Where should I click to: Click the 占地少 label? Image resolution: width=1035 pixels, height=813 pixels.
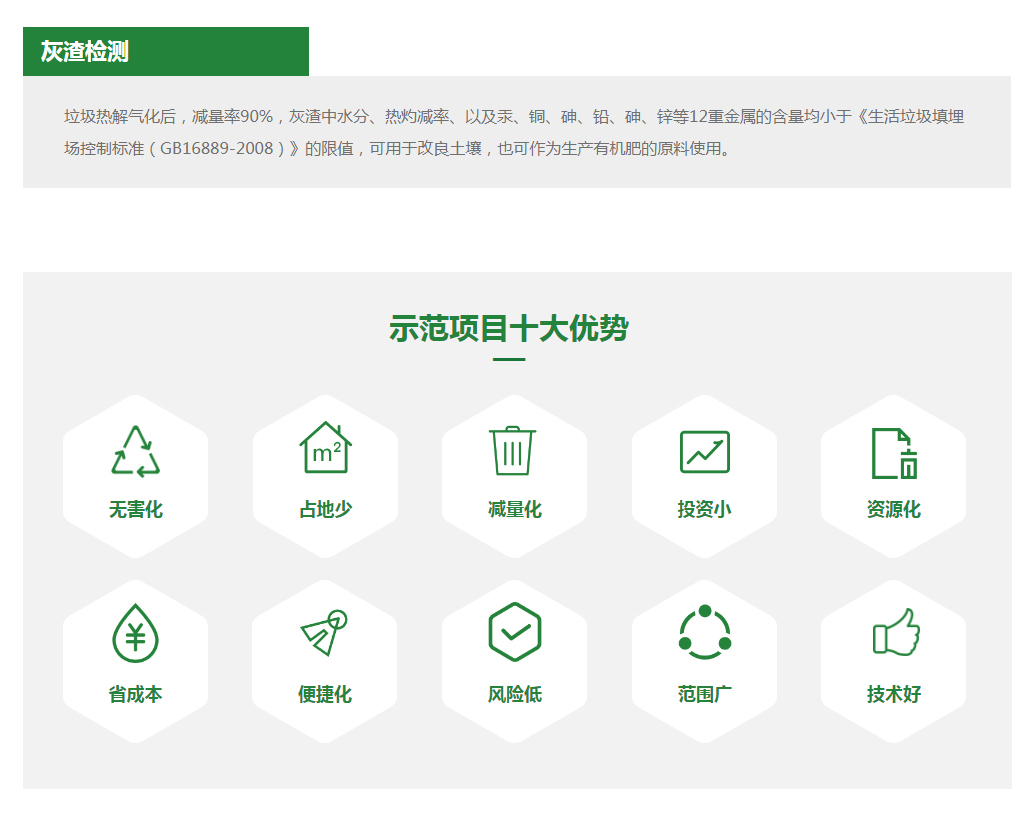click(325, 510)
